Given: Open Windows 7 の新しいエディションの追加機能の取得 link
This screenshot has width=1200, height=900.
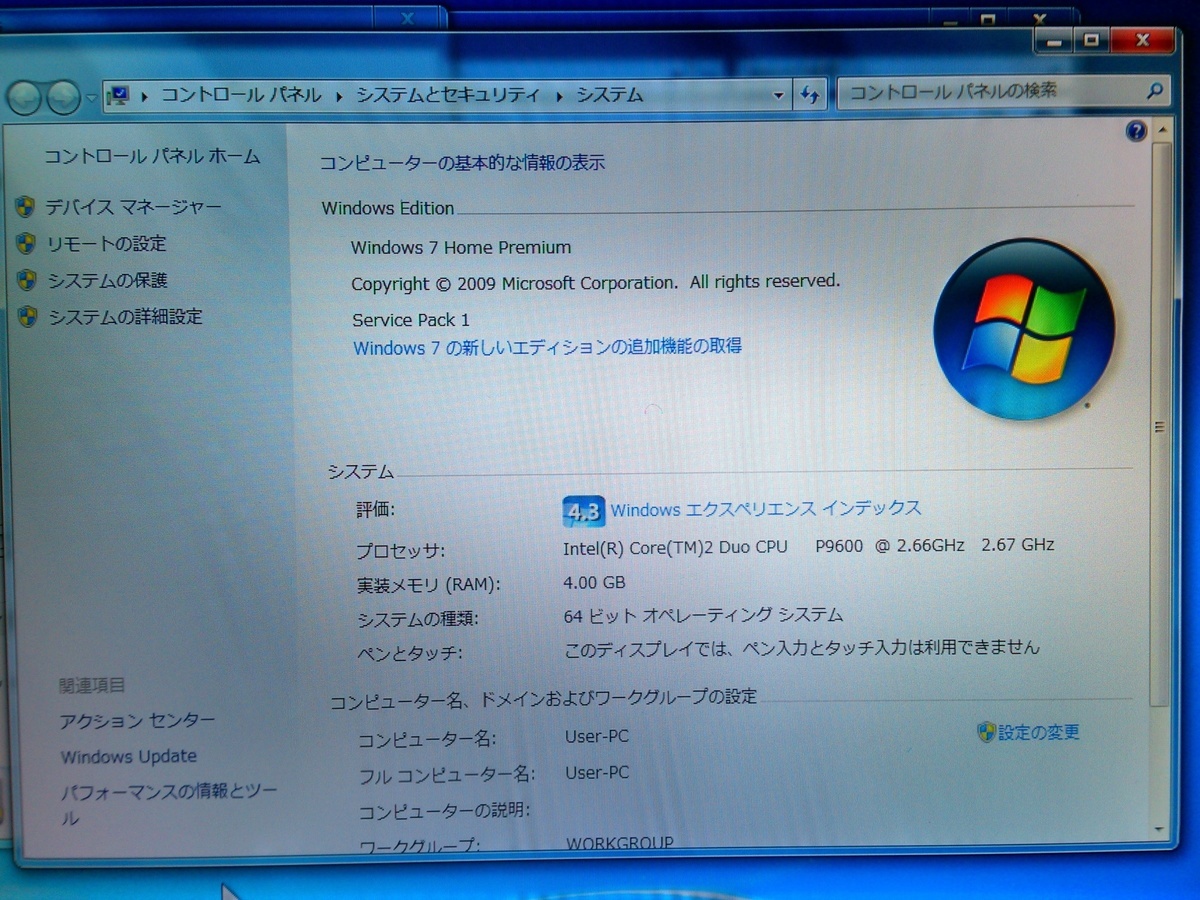Looking at the screenshot, I should [x=548, y=347].
